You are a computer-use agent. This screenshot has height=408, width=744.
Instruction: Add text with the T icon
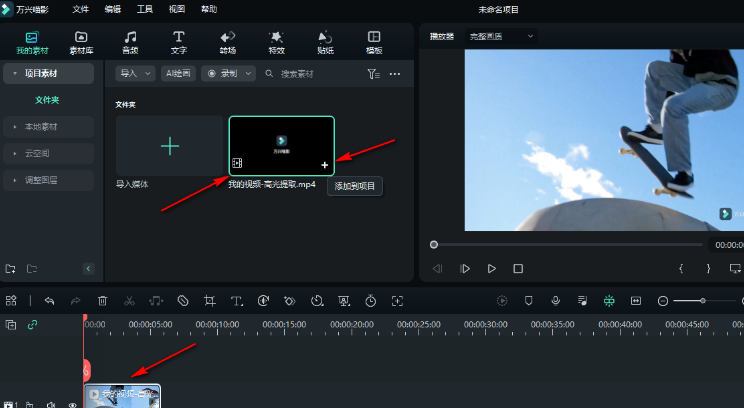(x=236, y=301)
